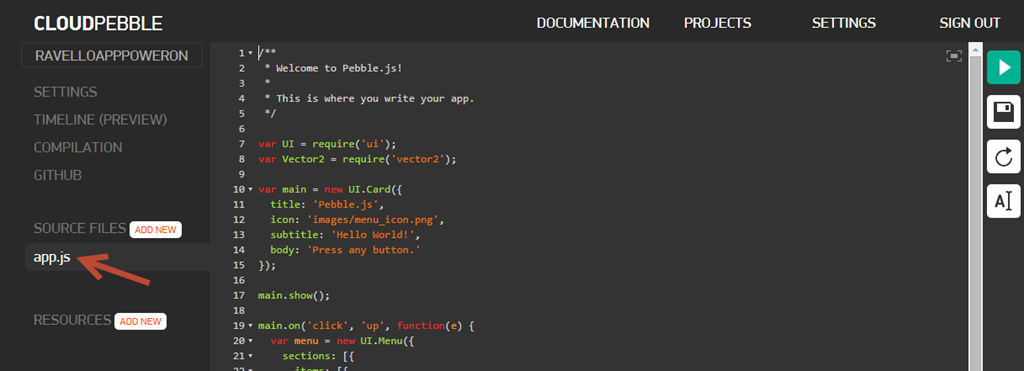Click line number 16 in the gutter
Screen dimensions: 1024x371
coord(239,280)
